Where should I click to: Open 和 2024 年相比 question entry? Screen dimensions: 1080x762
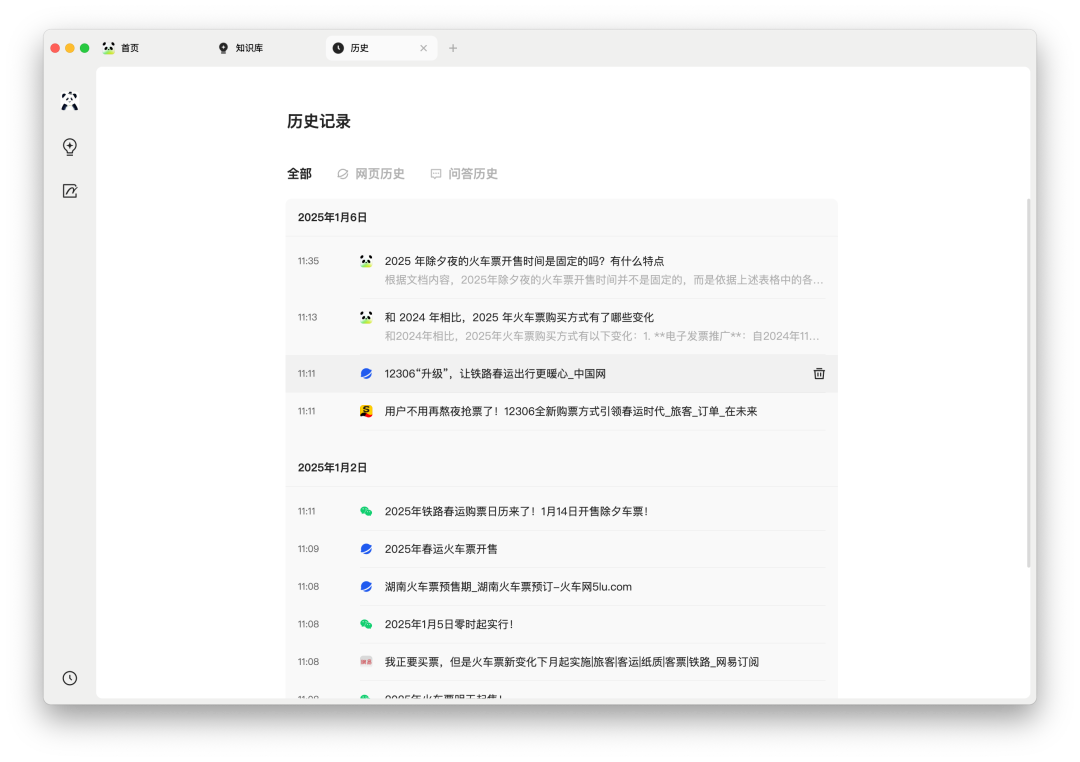[519, 317]
